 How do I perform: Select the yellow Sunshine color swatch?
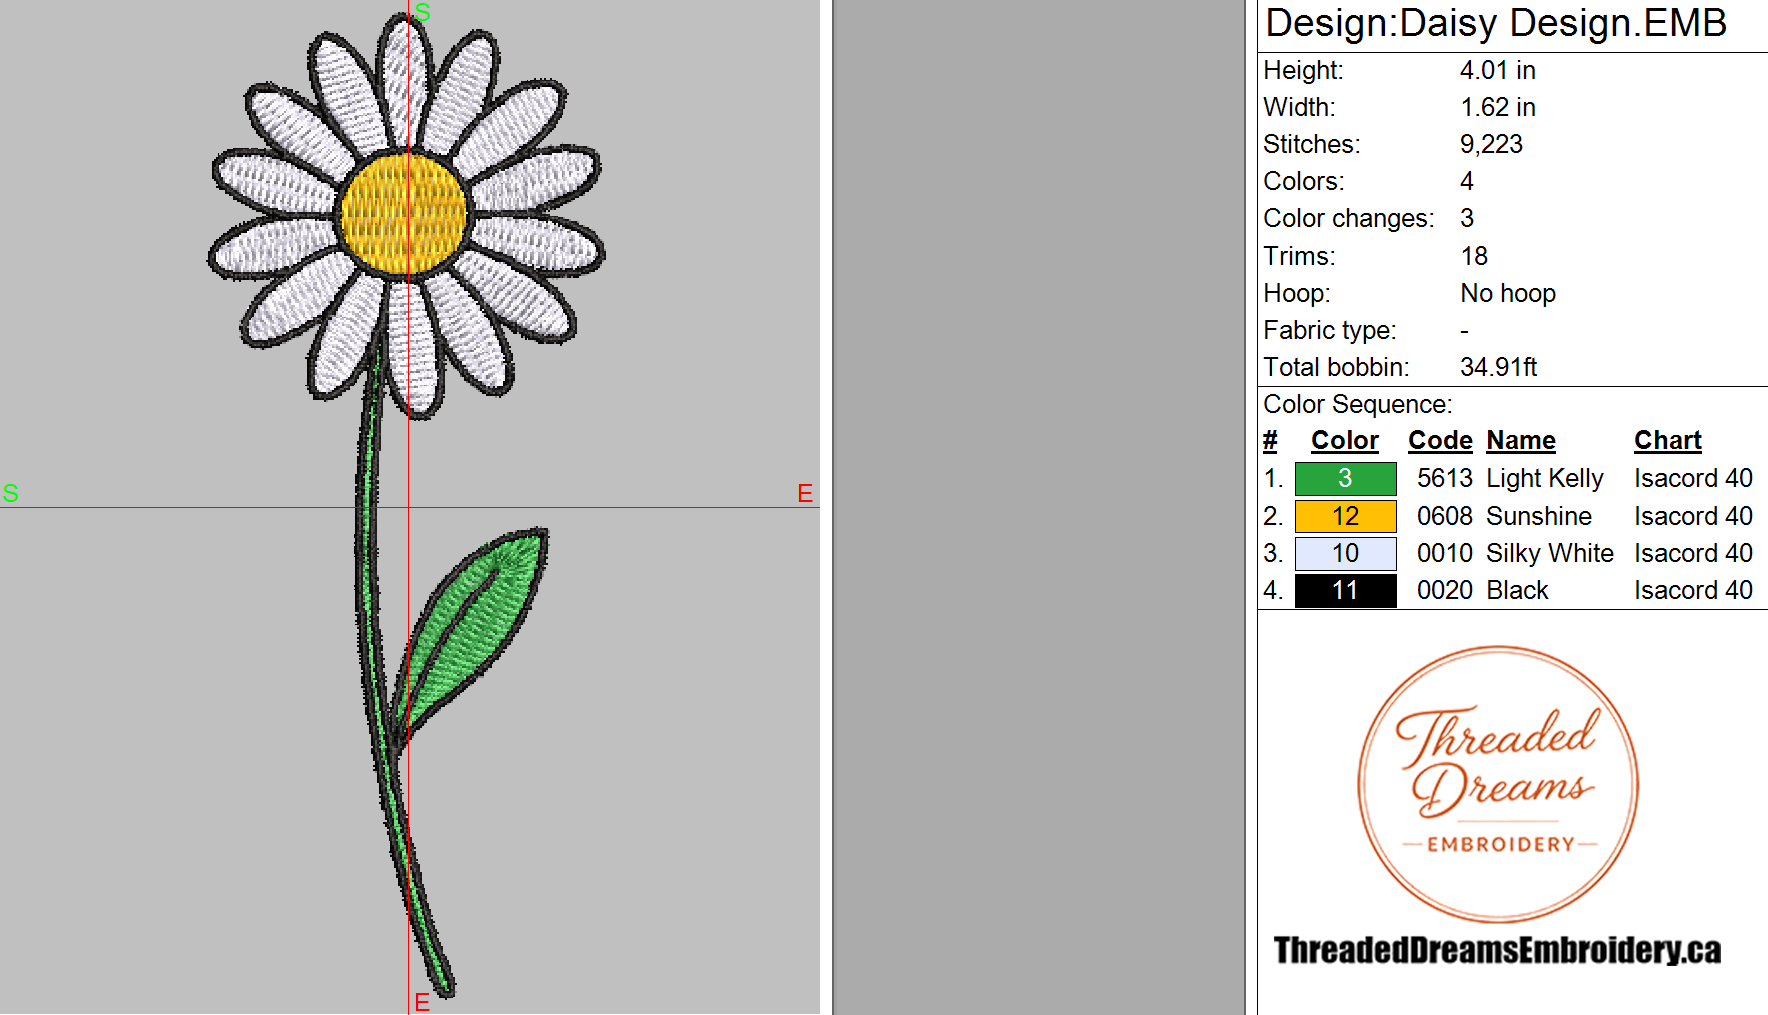click(1345, 516)
